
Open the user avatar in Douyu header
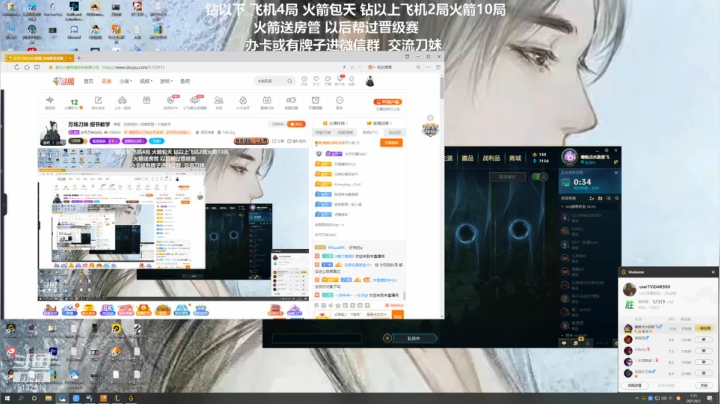click(370, 82)
